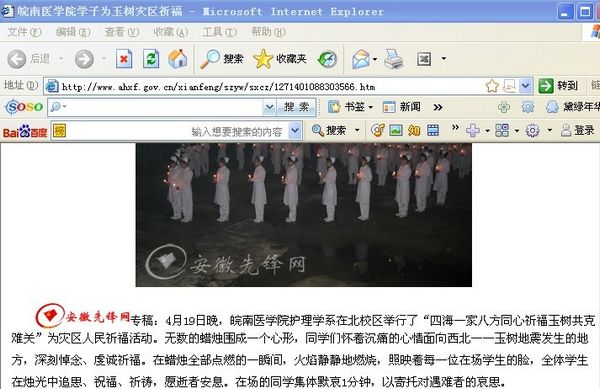
Task: Open the Baidu toolbar gear settings
Action: click(x=532, y=130)
